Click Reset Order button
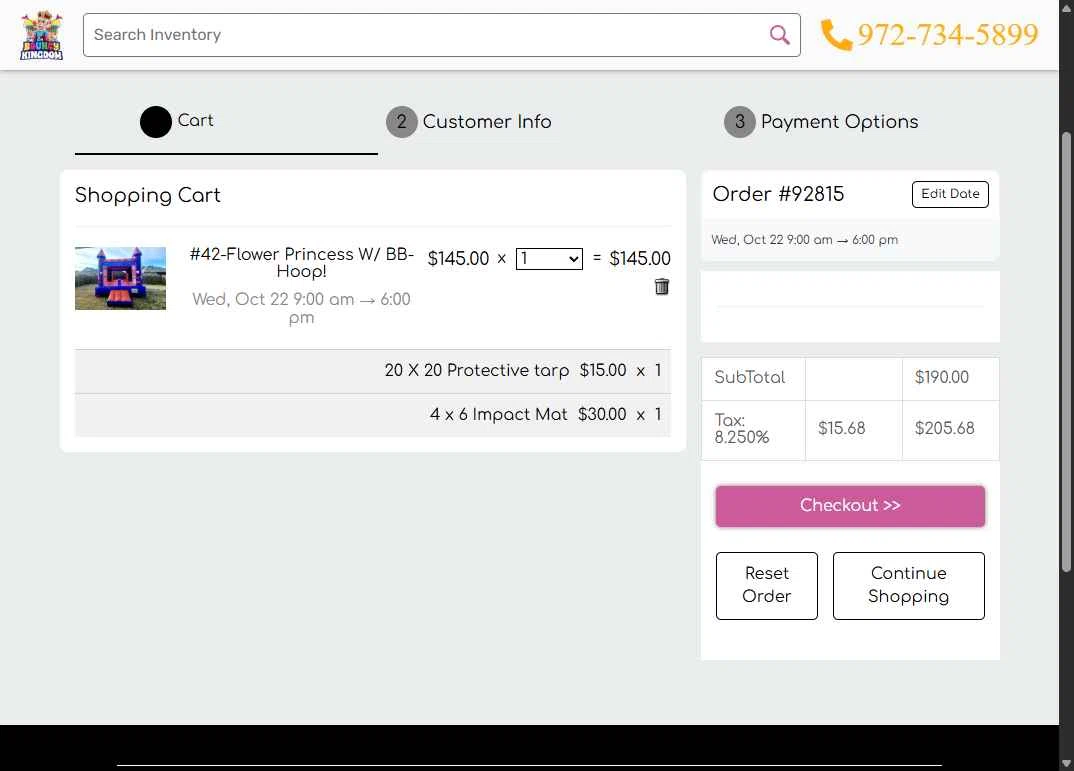1074x771 pixels. [x=766, y=585]
